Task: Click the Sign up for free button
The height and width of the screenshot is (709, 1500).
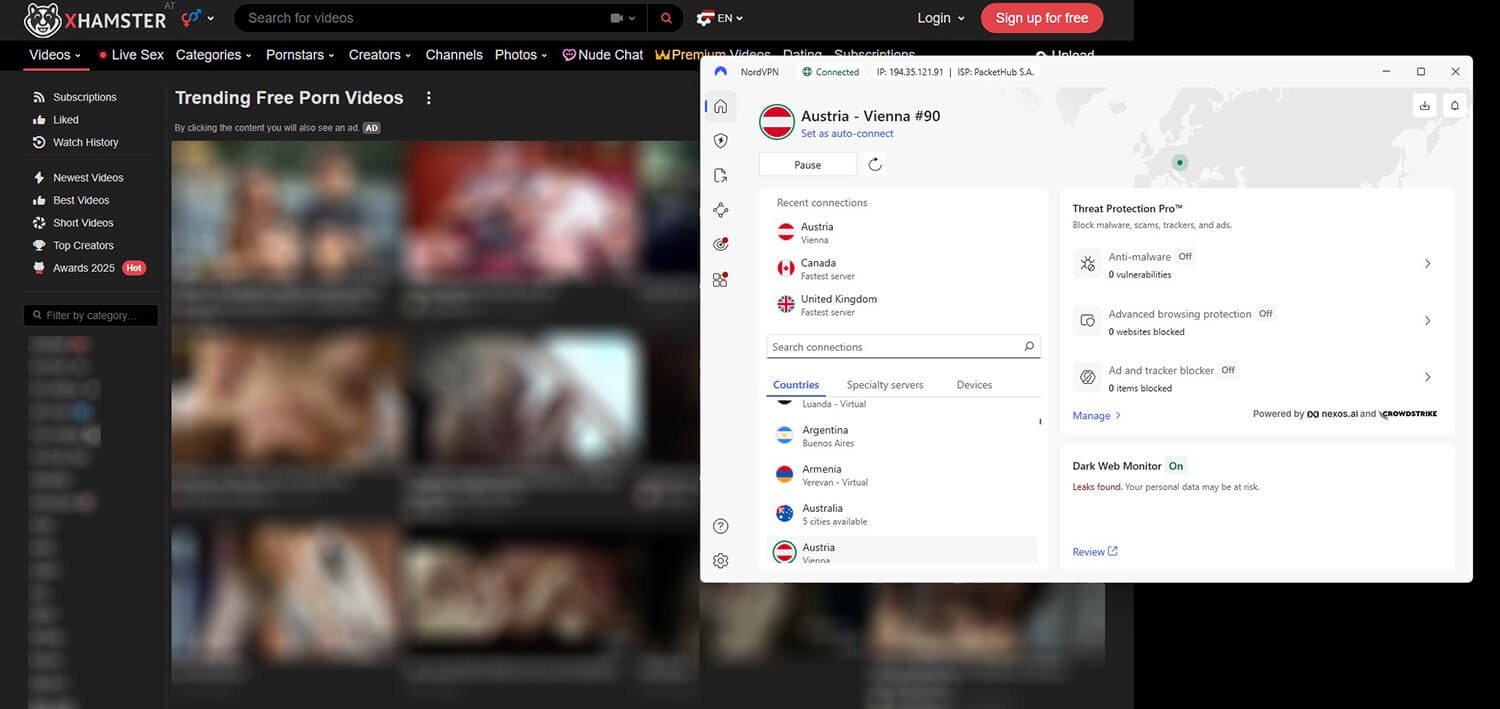Action: (1042, 18)
